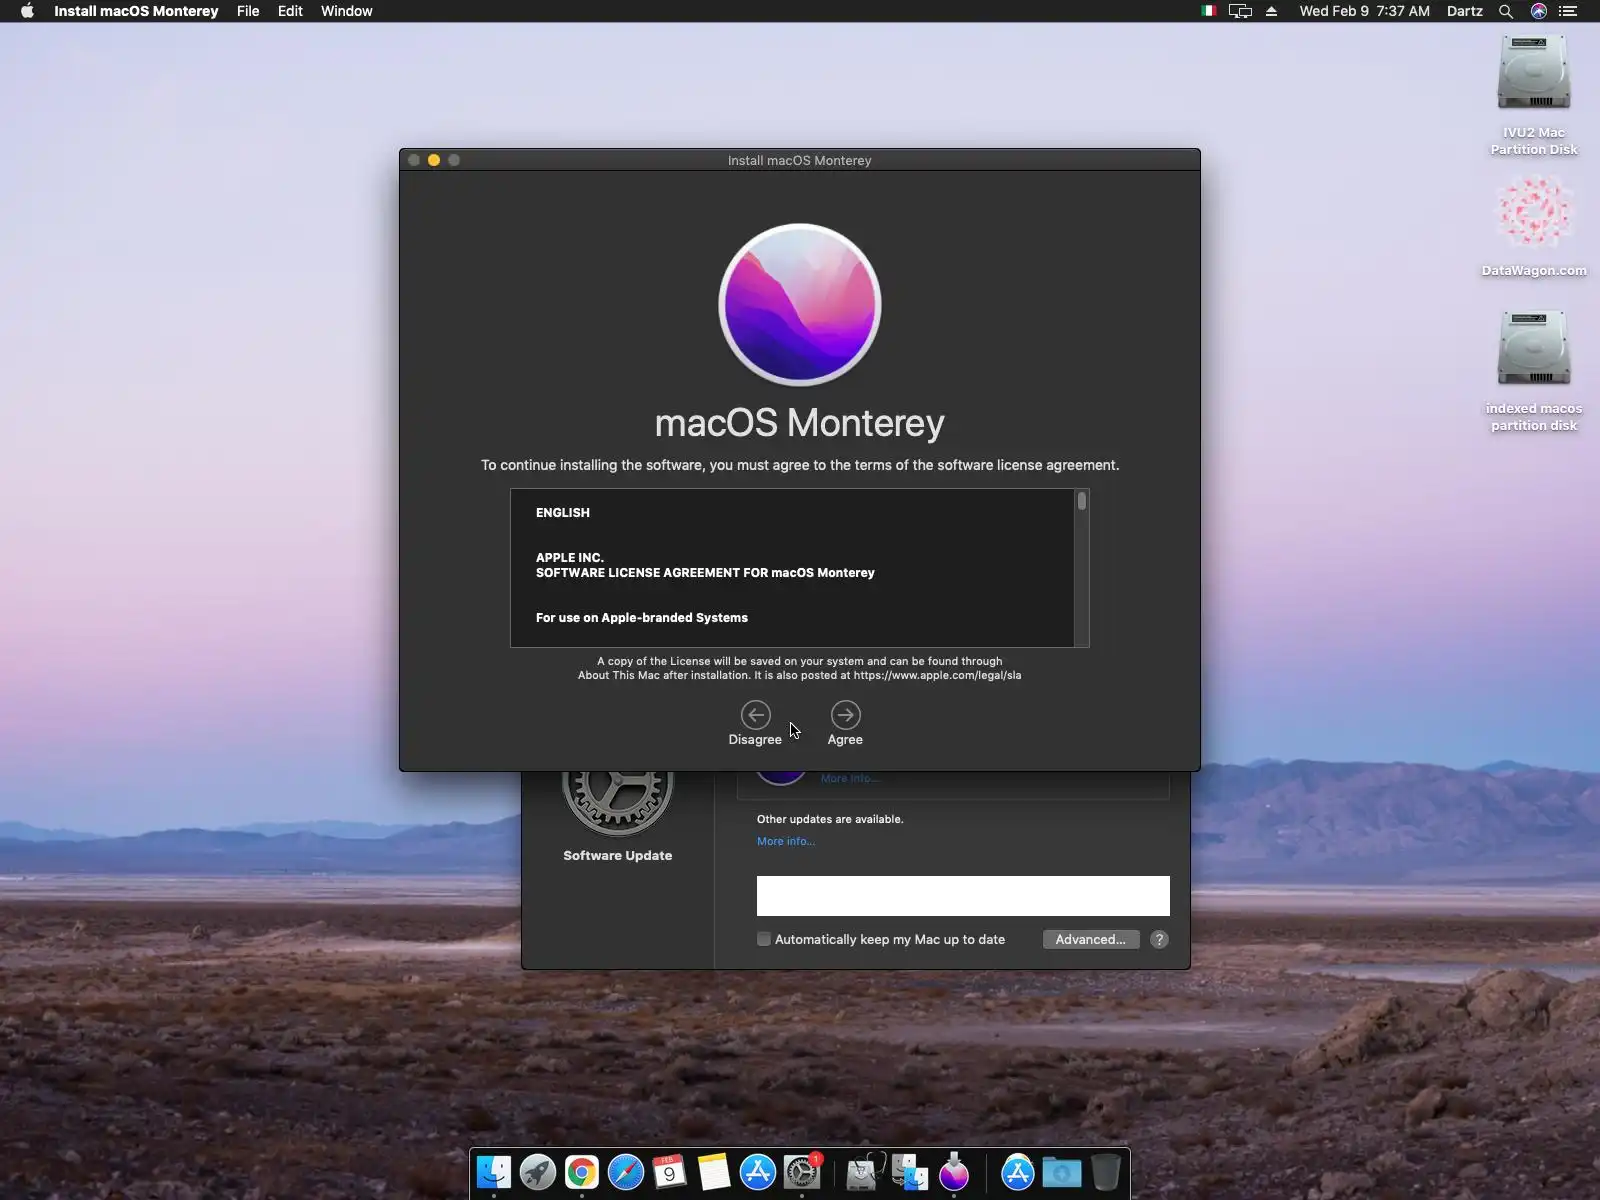Click the 'For use on Apple-branded Systems' line
Screen dimensions: 1600x1200
tap(642, 618)
